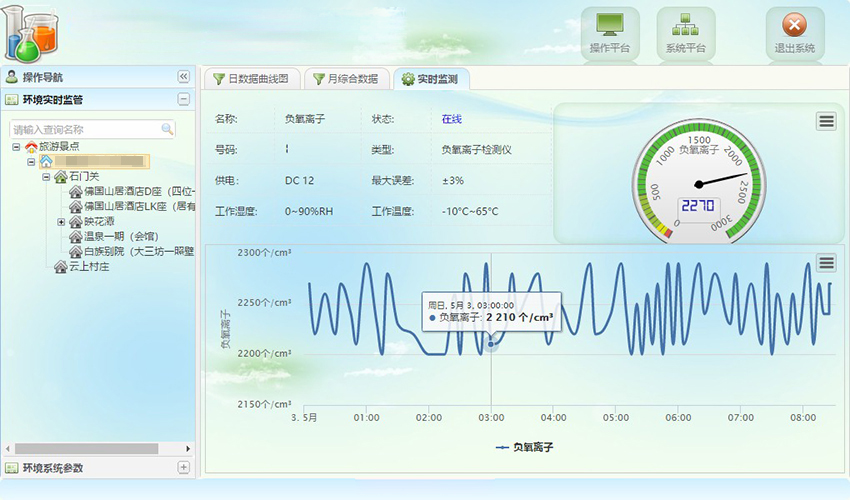Switch to the 日数据曲线图 tab
The image size is (850, 500).
point(250,79)
